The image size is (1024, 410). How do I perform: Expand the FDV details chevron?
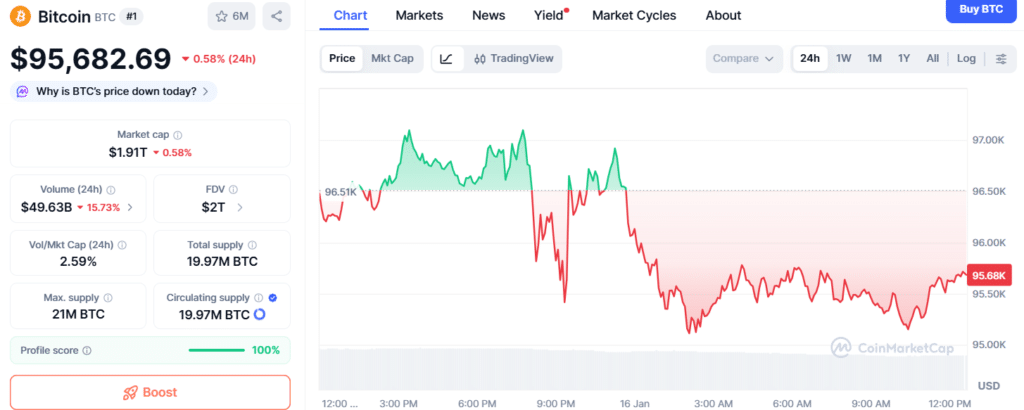point(240,208)
